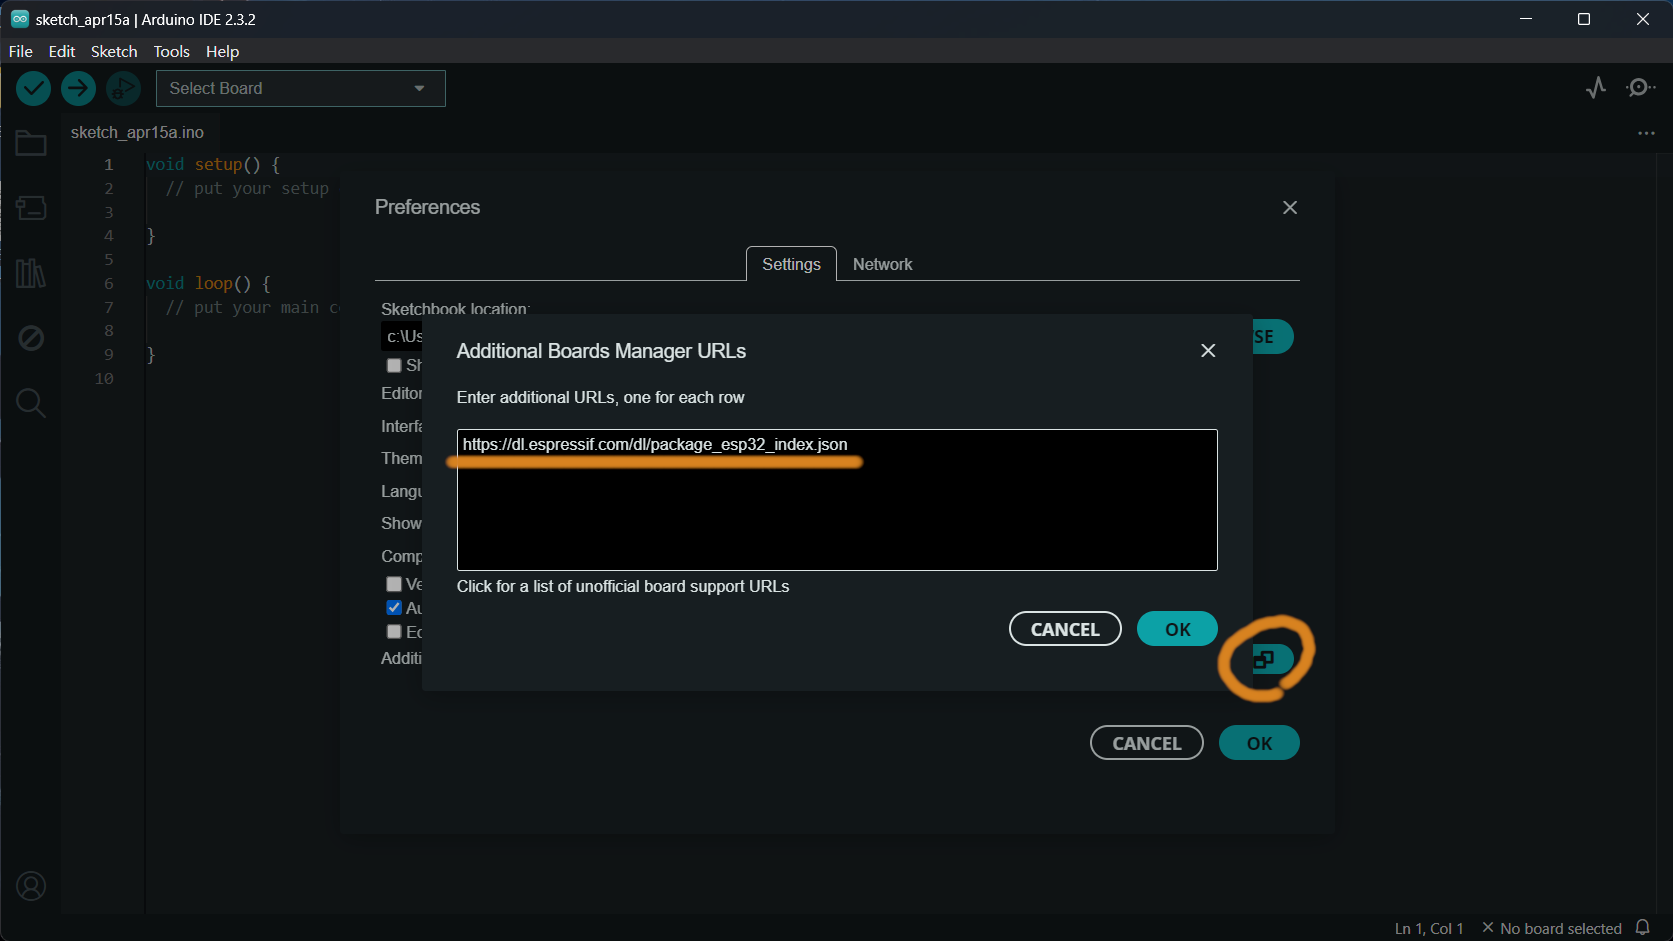Open the Serial Monitor
Screen dimensions: 1673x941
pyautogui.click(x=1640, y=88)
